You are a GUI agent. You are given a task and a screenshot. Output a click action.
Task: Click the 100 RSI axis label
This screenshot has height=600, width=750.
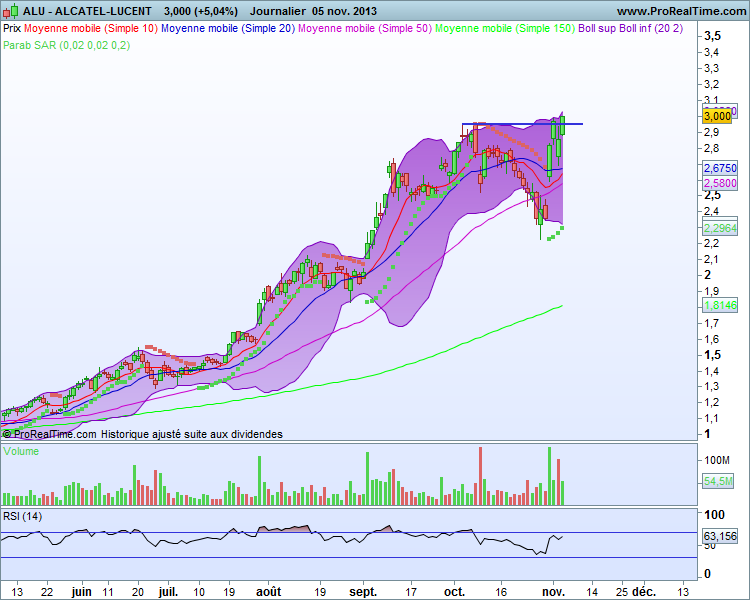pyautogui.click(x=715, y=515)
